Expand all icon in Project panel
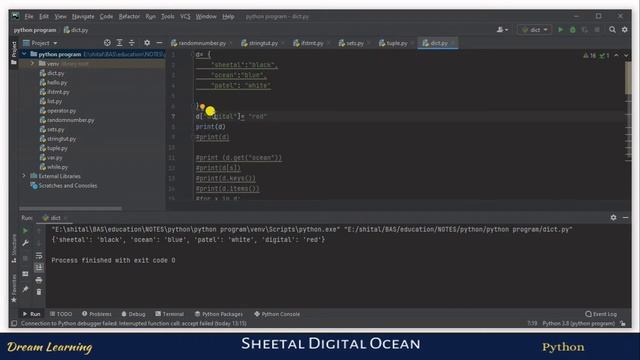Screen dimensions: 640x360 pyautogui.click(x=120, y=43)
